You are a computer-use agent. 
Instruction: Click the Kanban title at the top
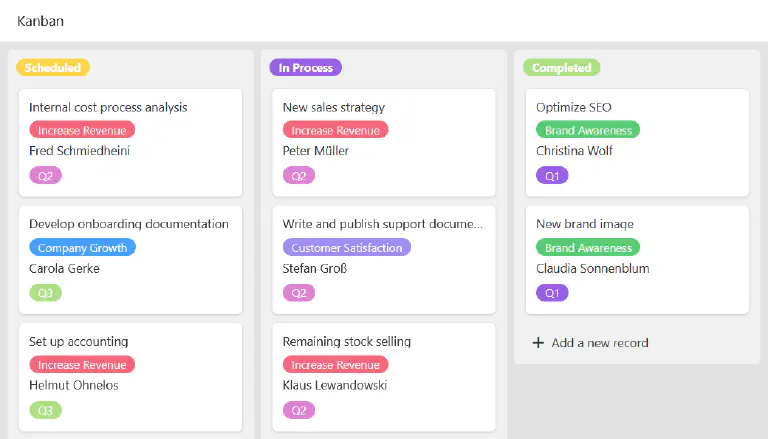click(40, 20)
